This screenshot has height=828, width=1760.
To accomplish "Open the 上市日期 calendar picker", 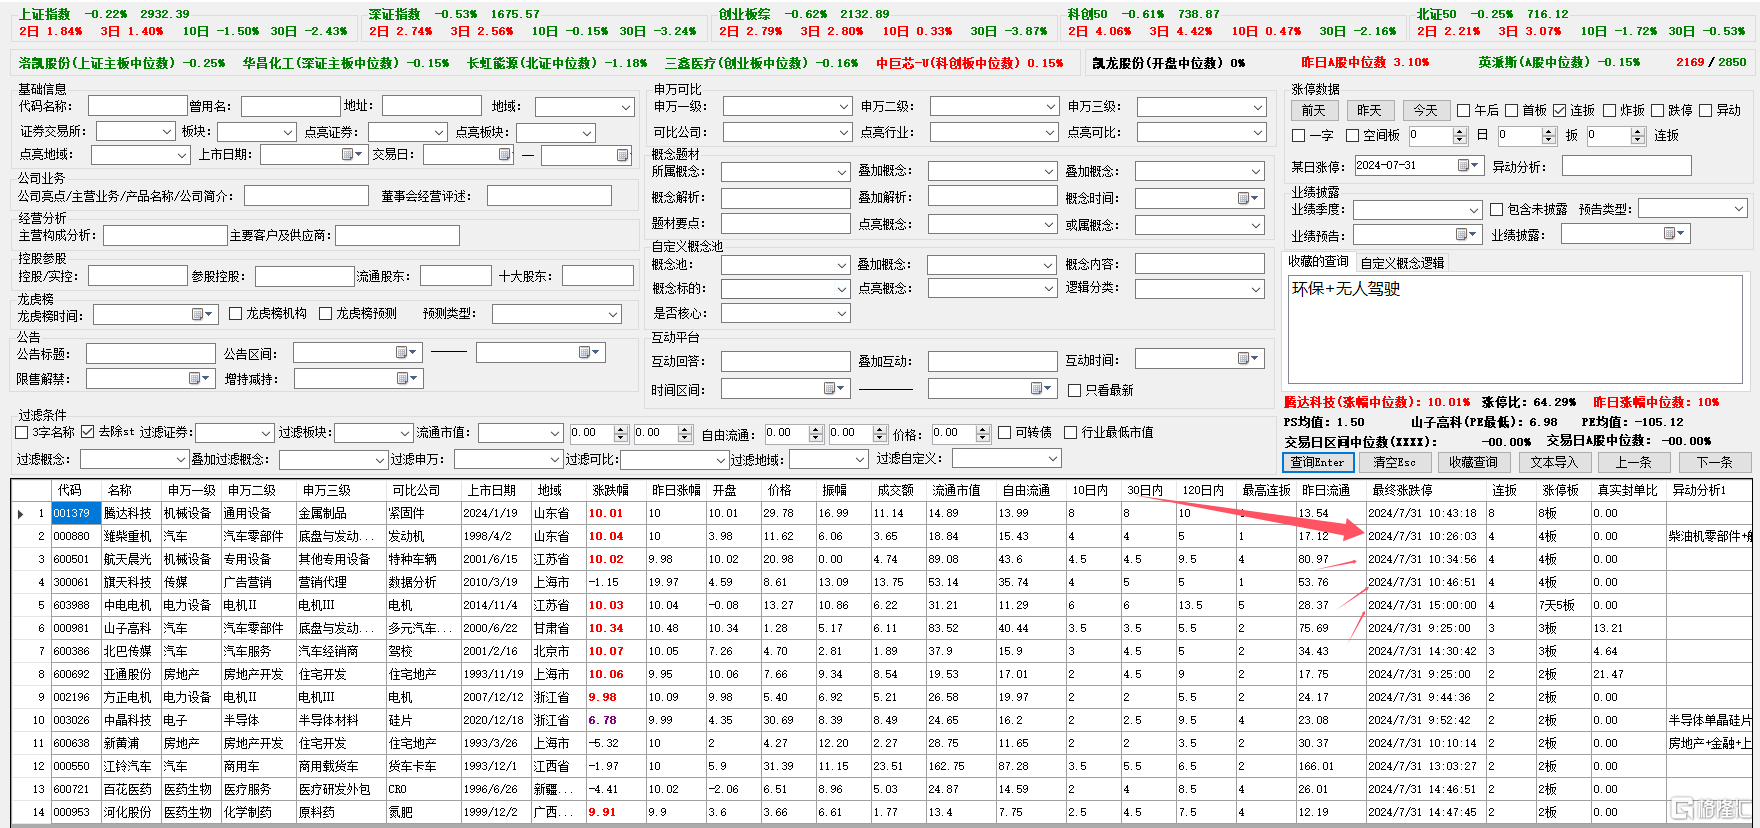I will point(351,154).
